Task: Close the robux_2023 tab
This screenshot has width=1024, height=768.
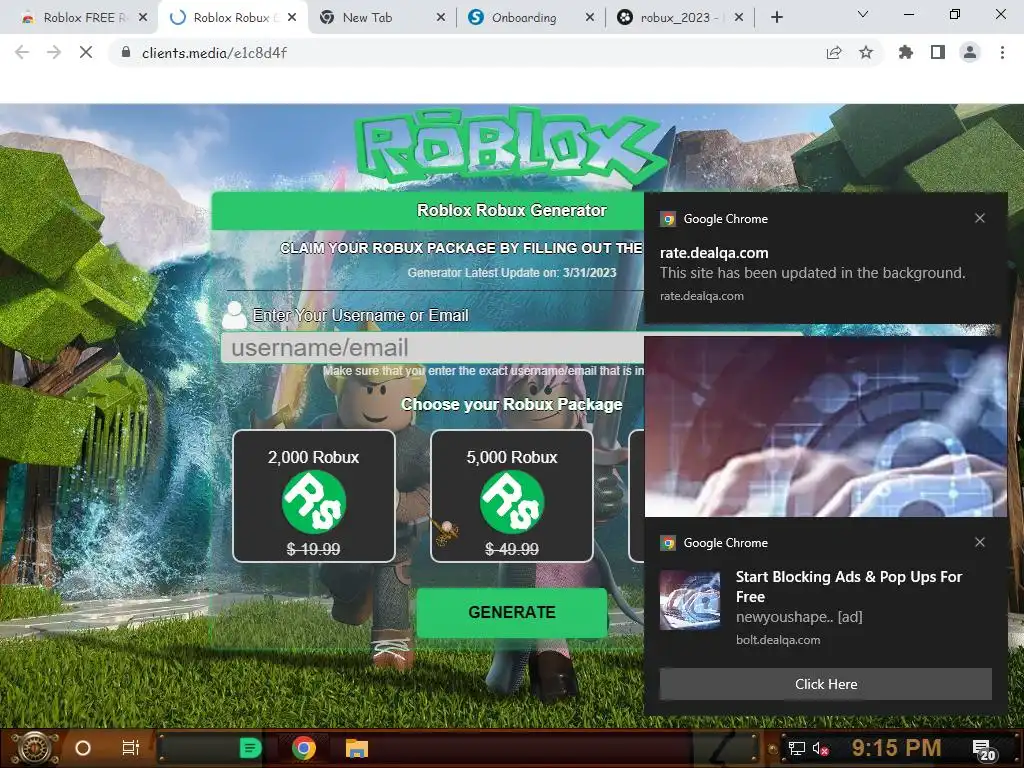Action: point(739,18)
